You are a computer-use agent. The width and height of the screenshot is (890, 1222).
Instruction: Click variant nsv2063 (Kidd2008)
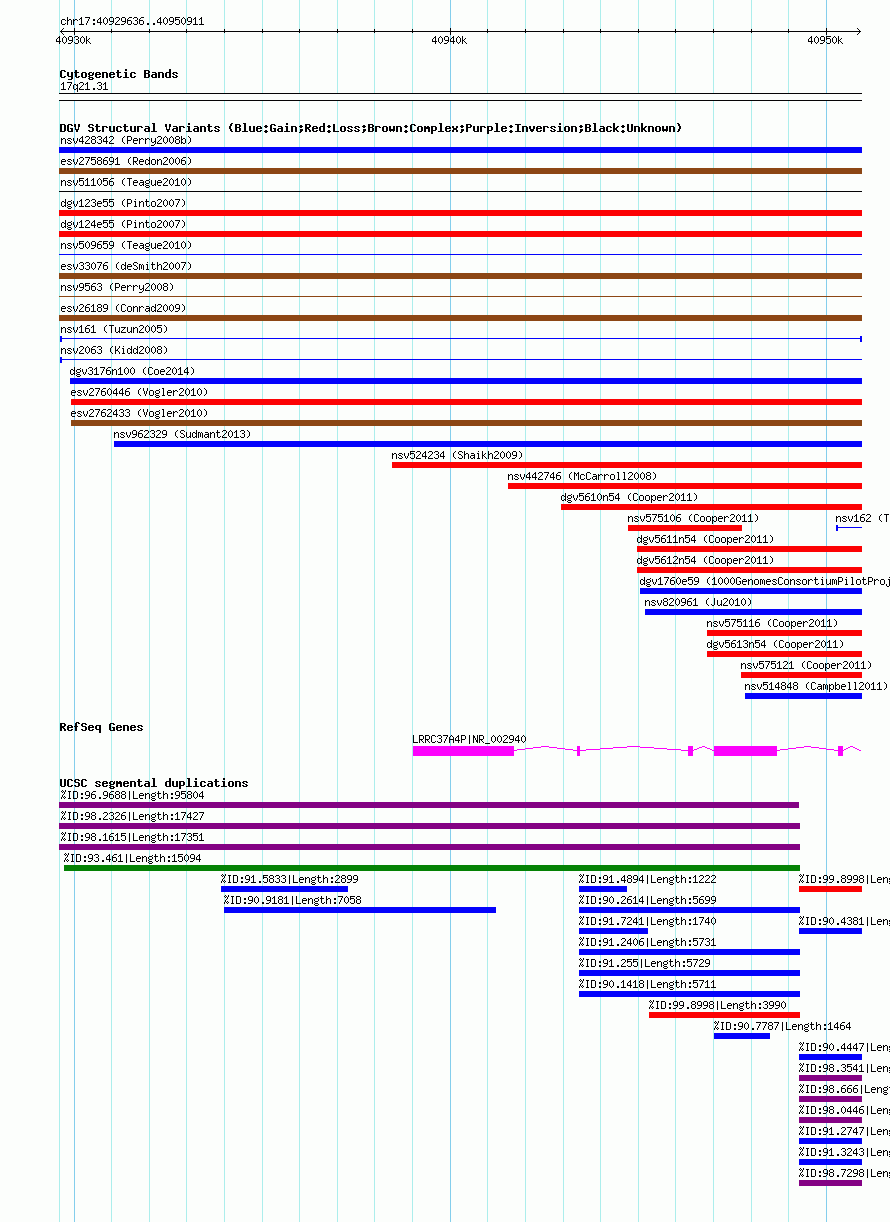pos(460,359)
